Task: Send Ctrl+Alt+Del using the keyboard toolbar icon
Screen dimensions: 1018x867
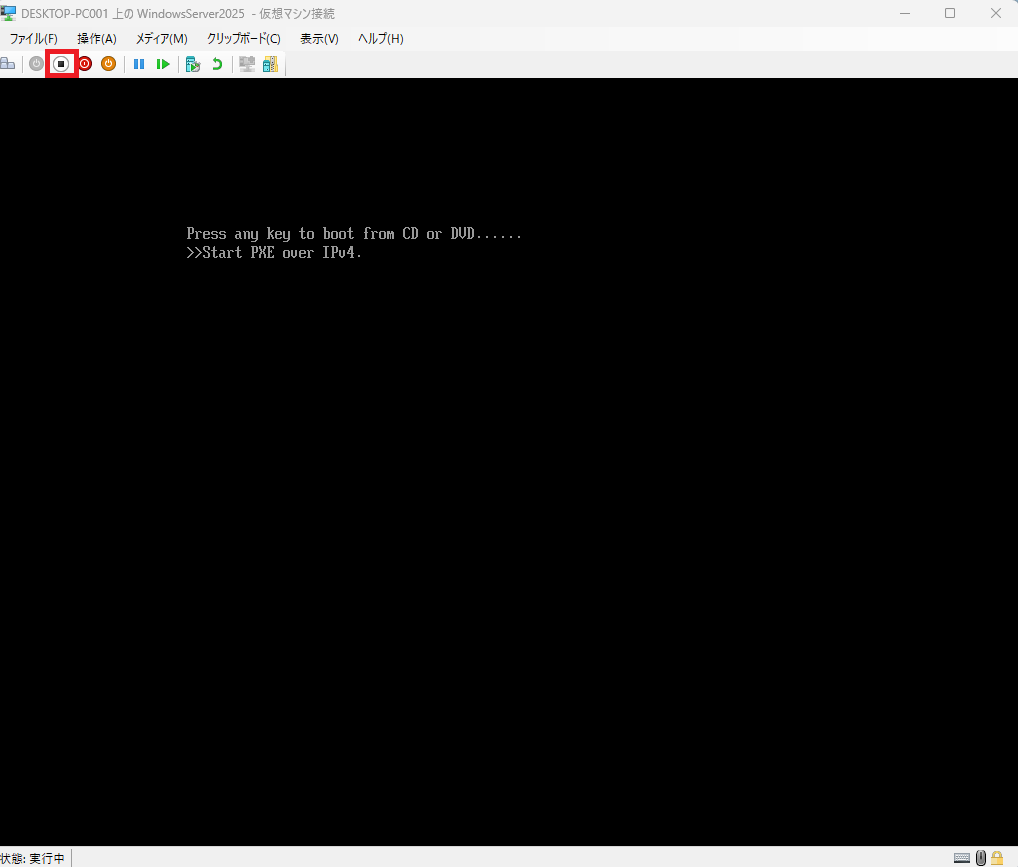Action: point(8,64)
